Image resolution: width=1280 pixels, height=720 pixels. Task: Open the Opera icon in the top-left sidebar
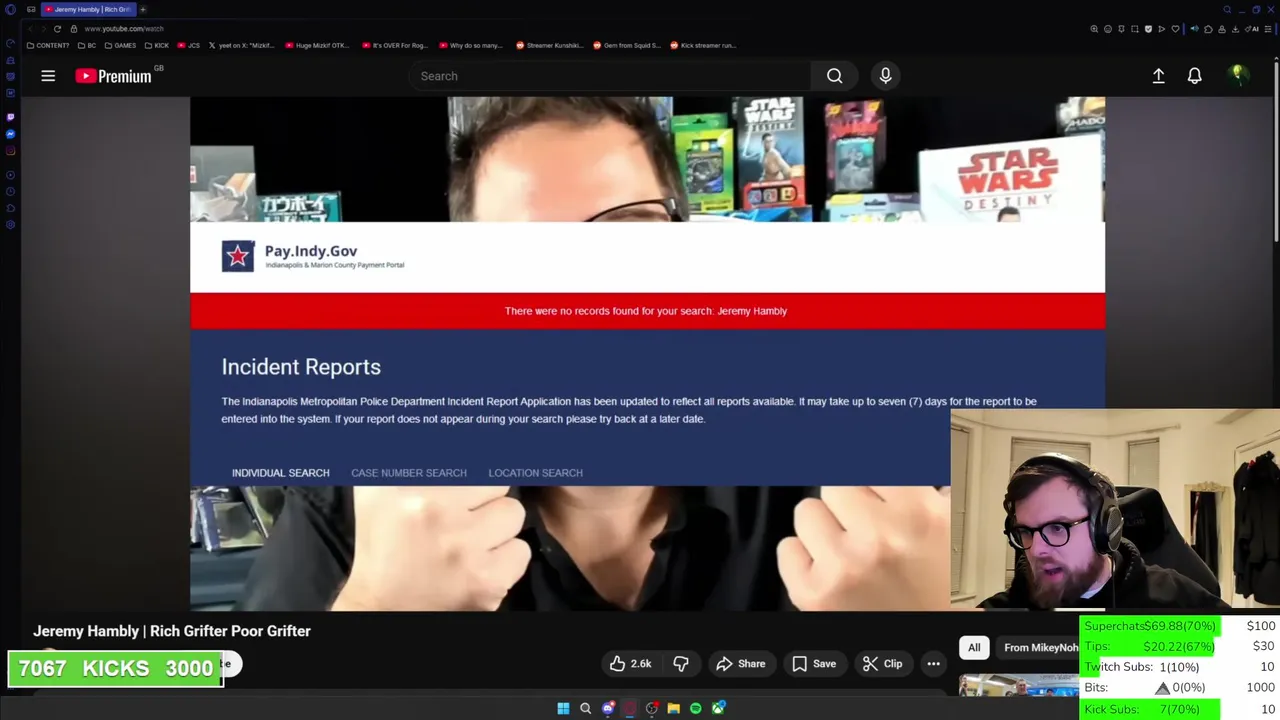coord(10,9)
